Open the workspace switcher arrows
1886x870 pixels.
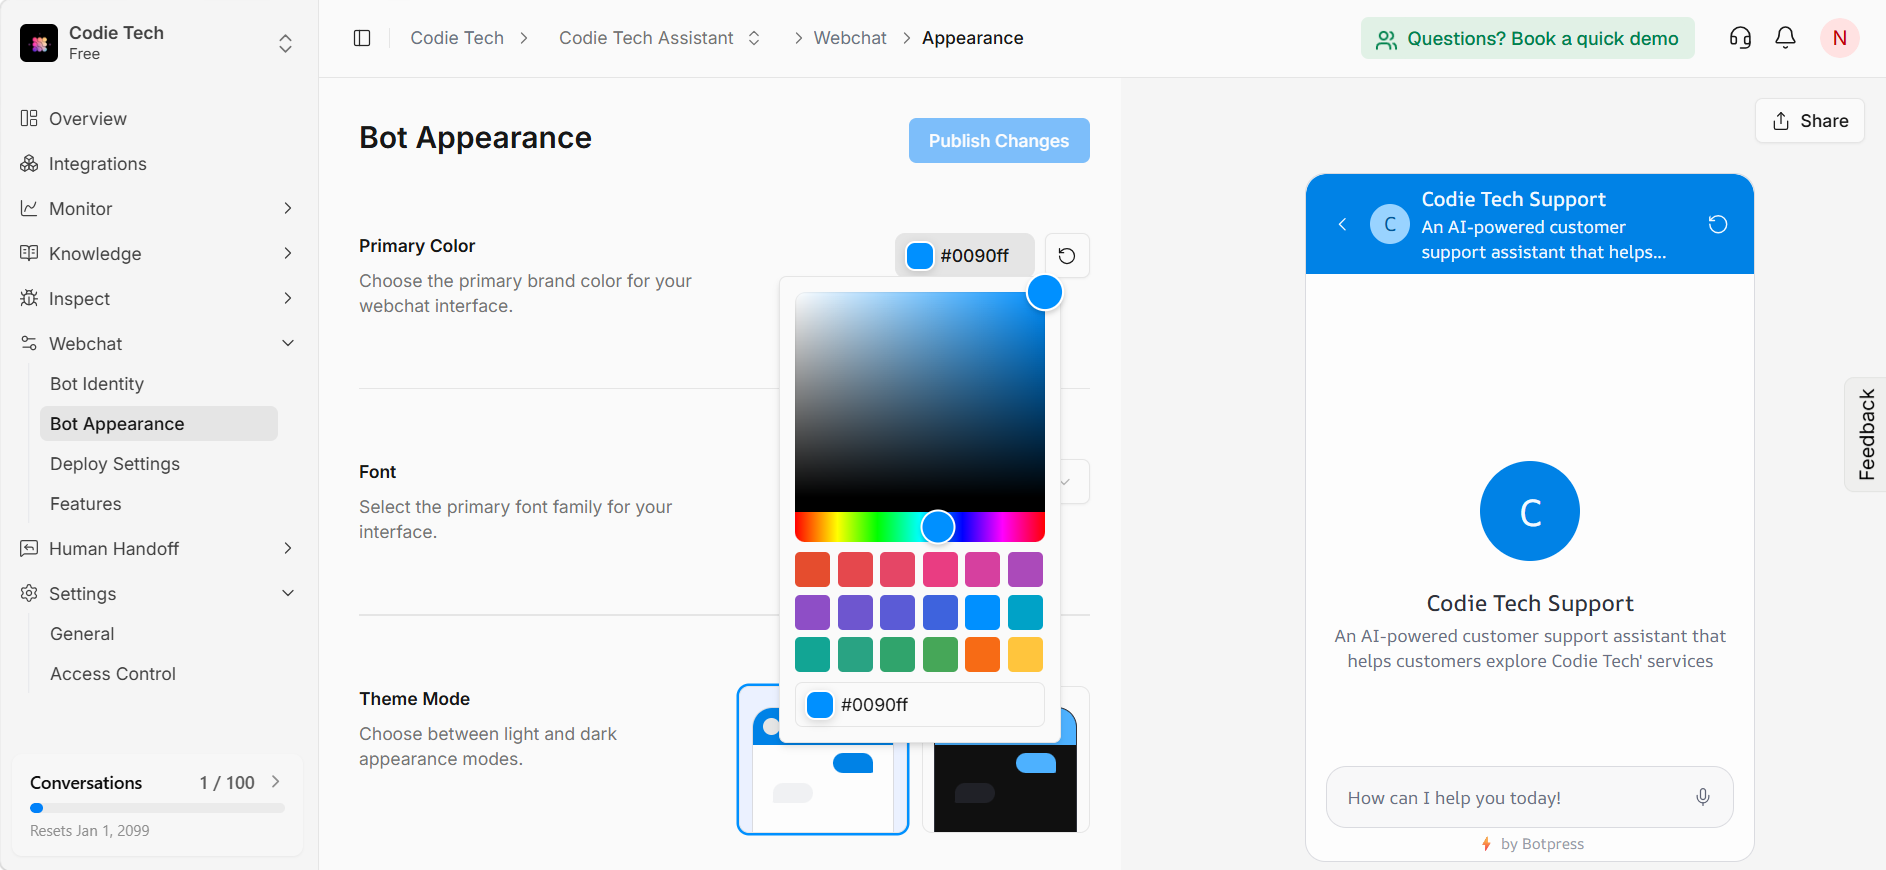(x=285, y=43)
